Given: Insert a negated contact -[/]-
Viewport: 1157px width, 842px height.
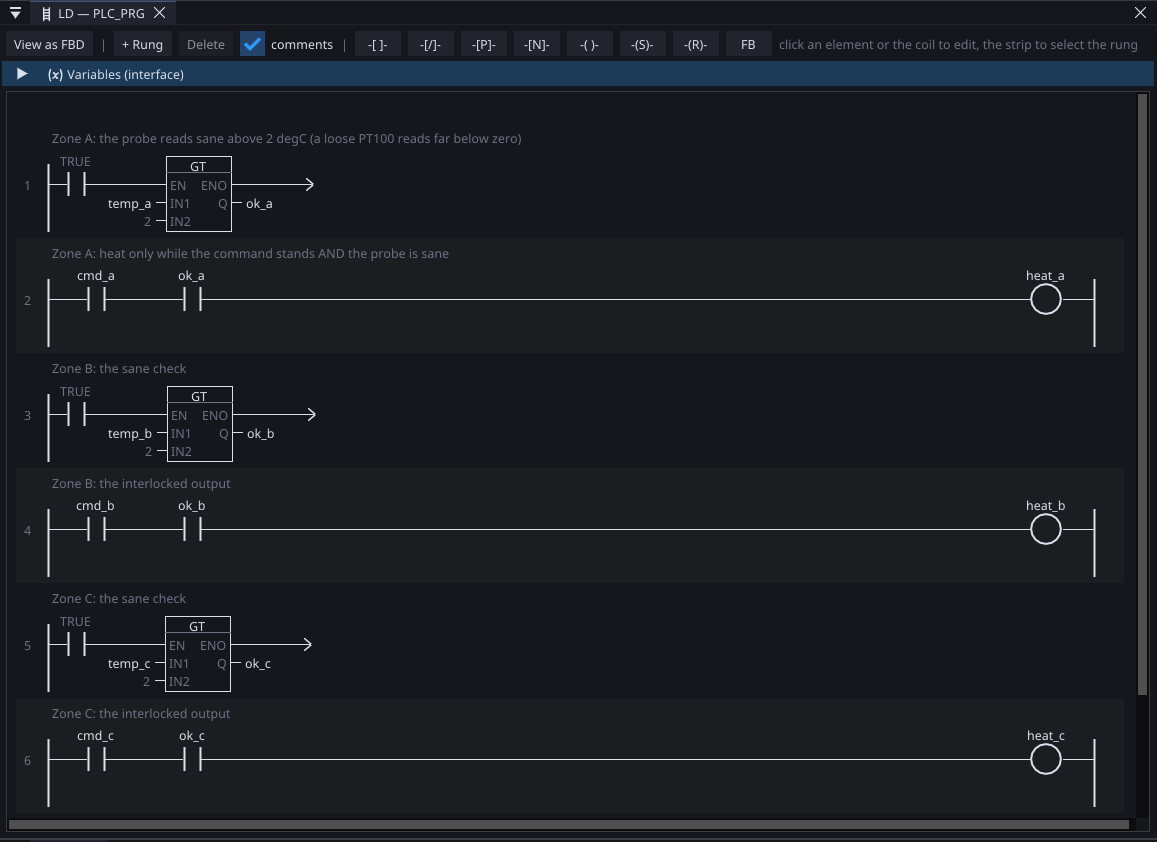Looking at the screenshot, I should (x=430, y=44).
